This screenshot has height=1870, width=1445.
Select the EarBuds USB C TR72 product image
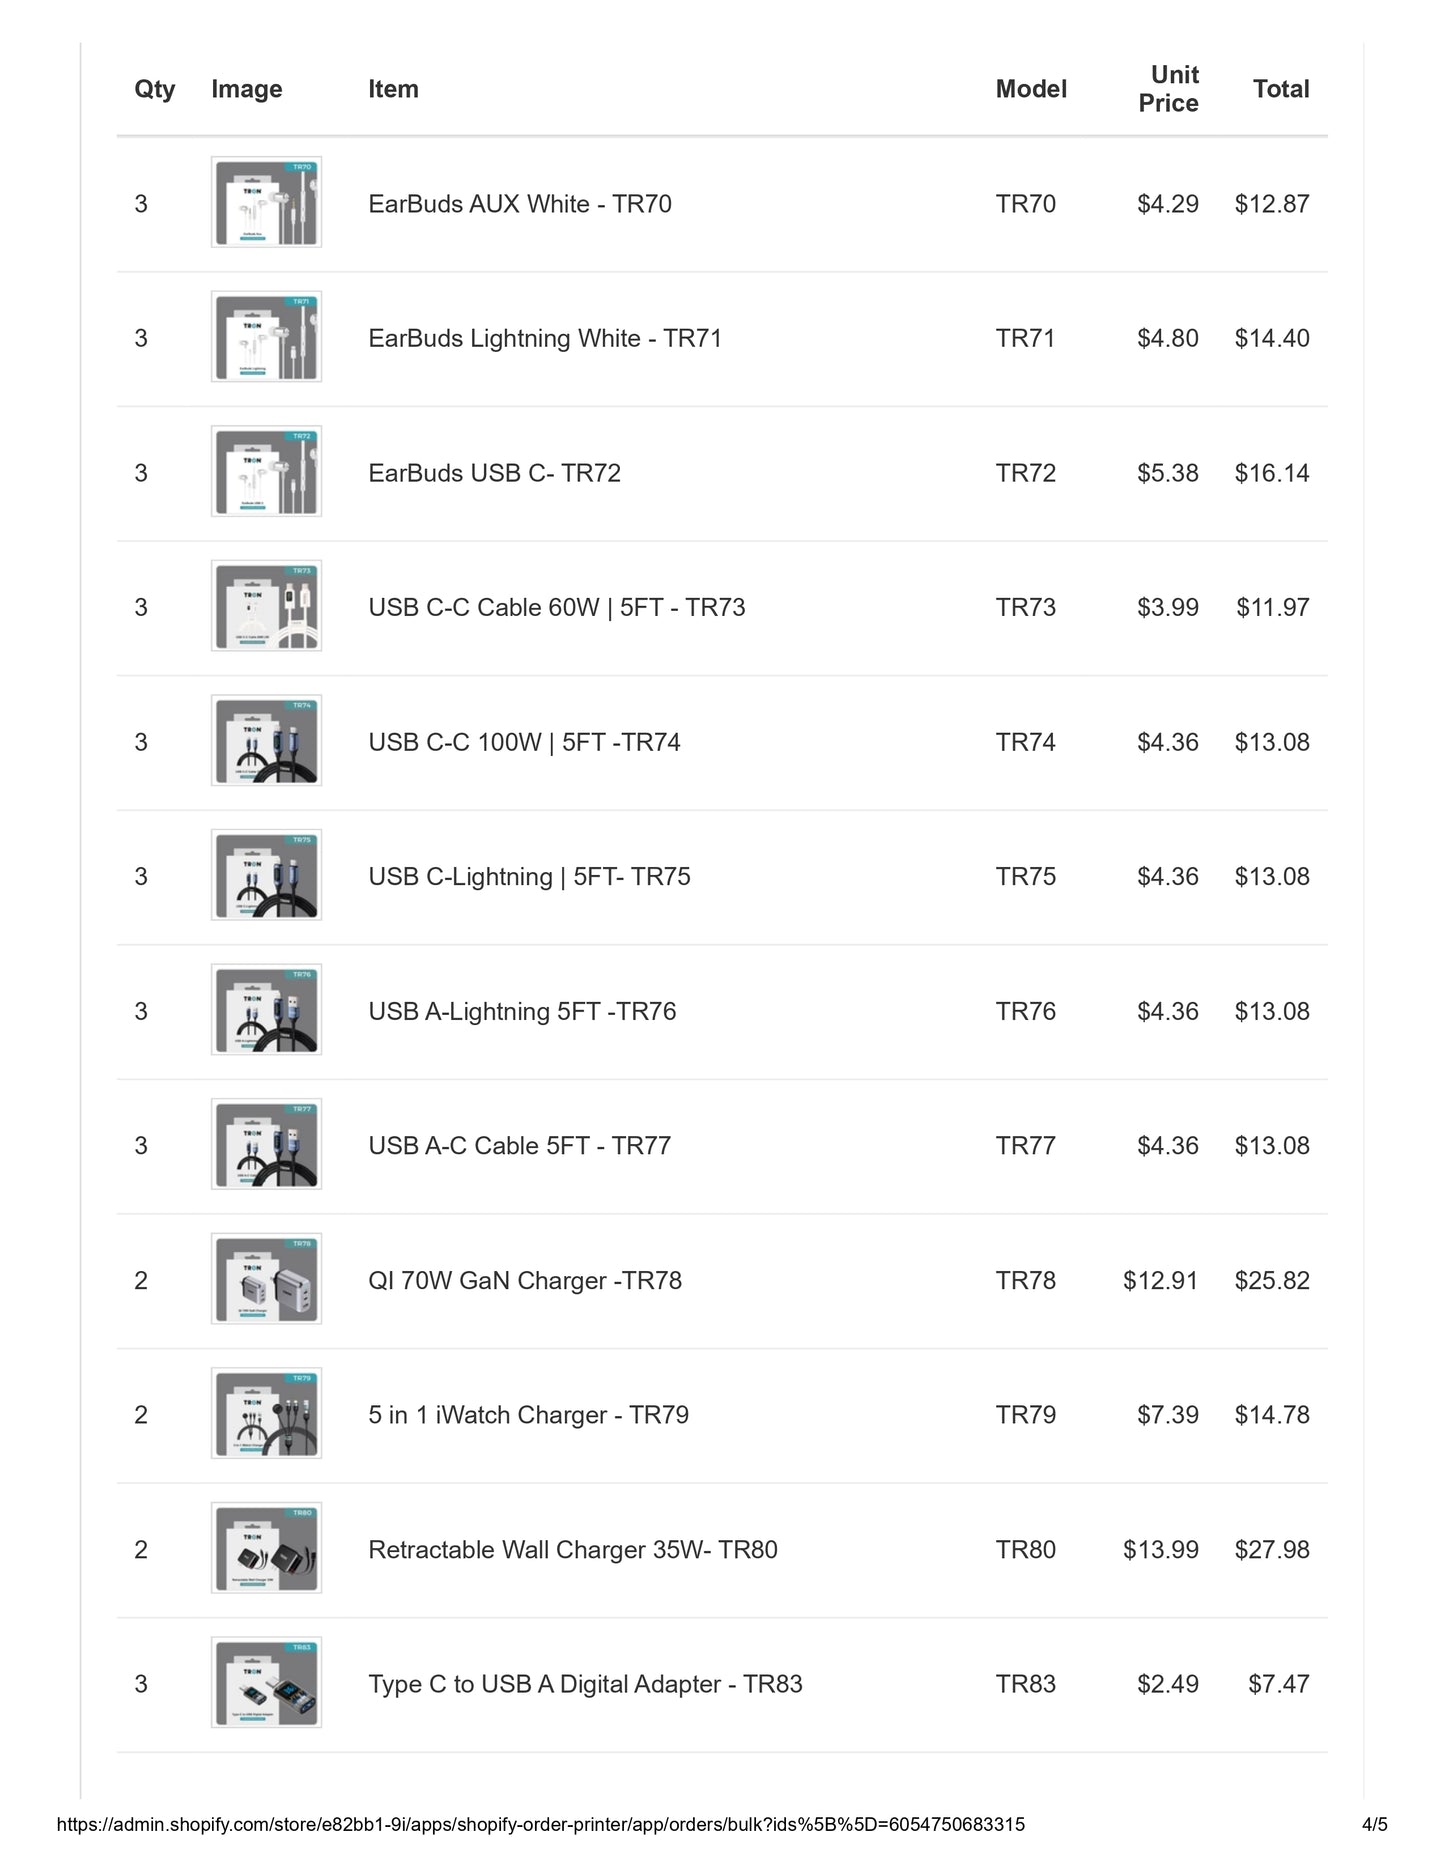tap(266, 472)
